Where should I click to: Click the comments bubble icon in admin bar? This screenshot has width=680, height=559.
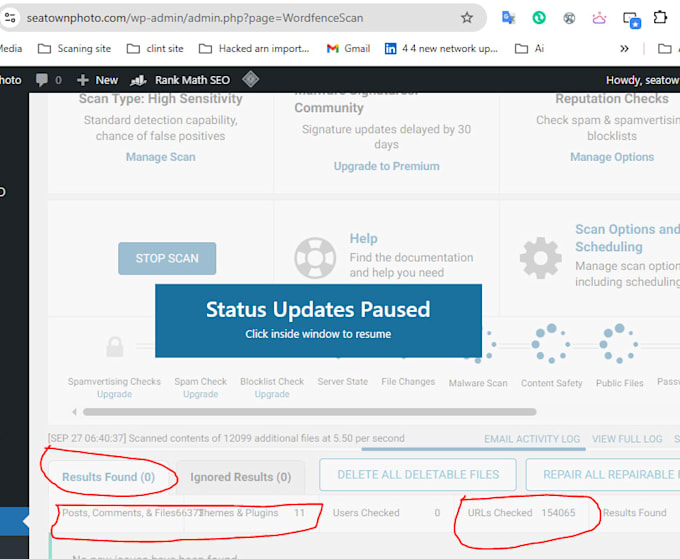point(42,80)
